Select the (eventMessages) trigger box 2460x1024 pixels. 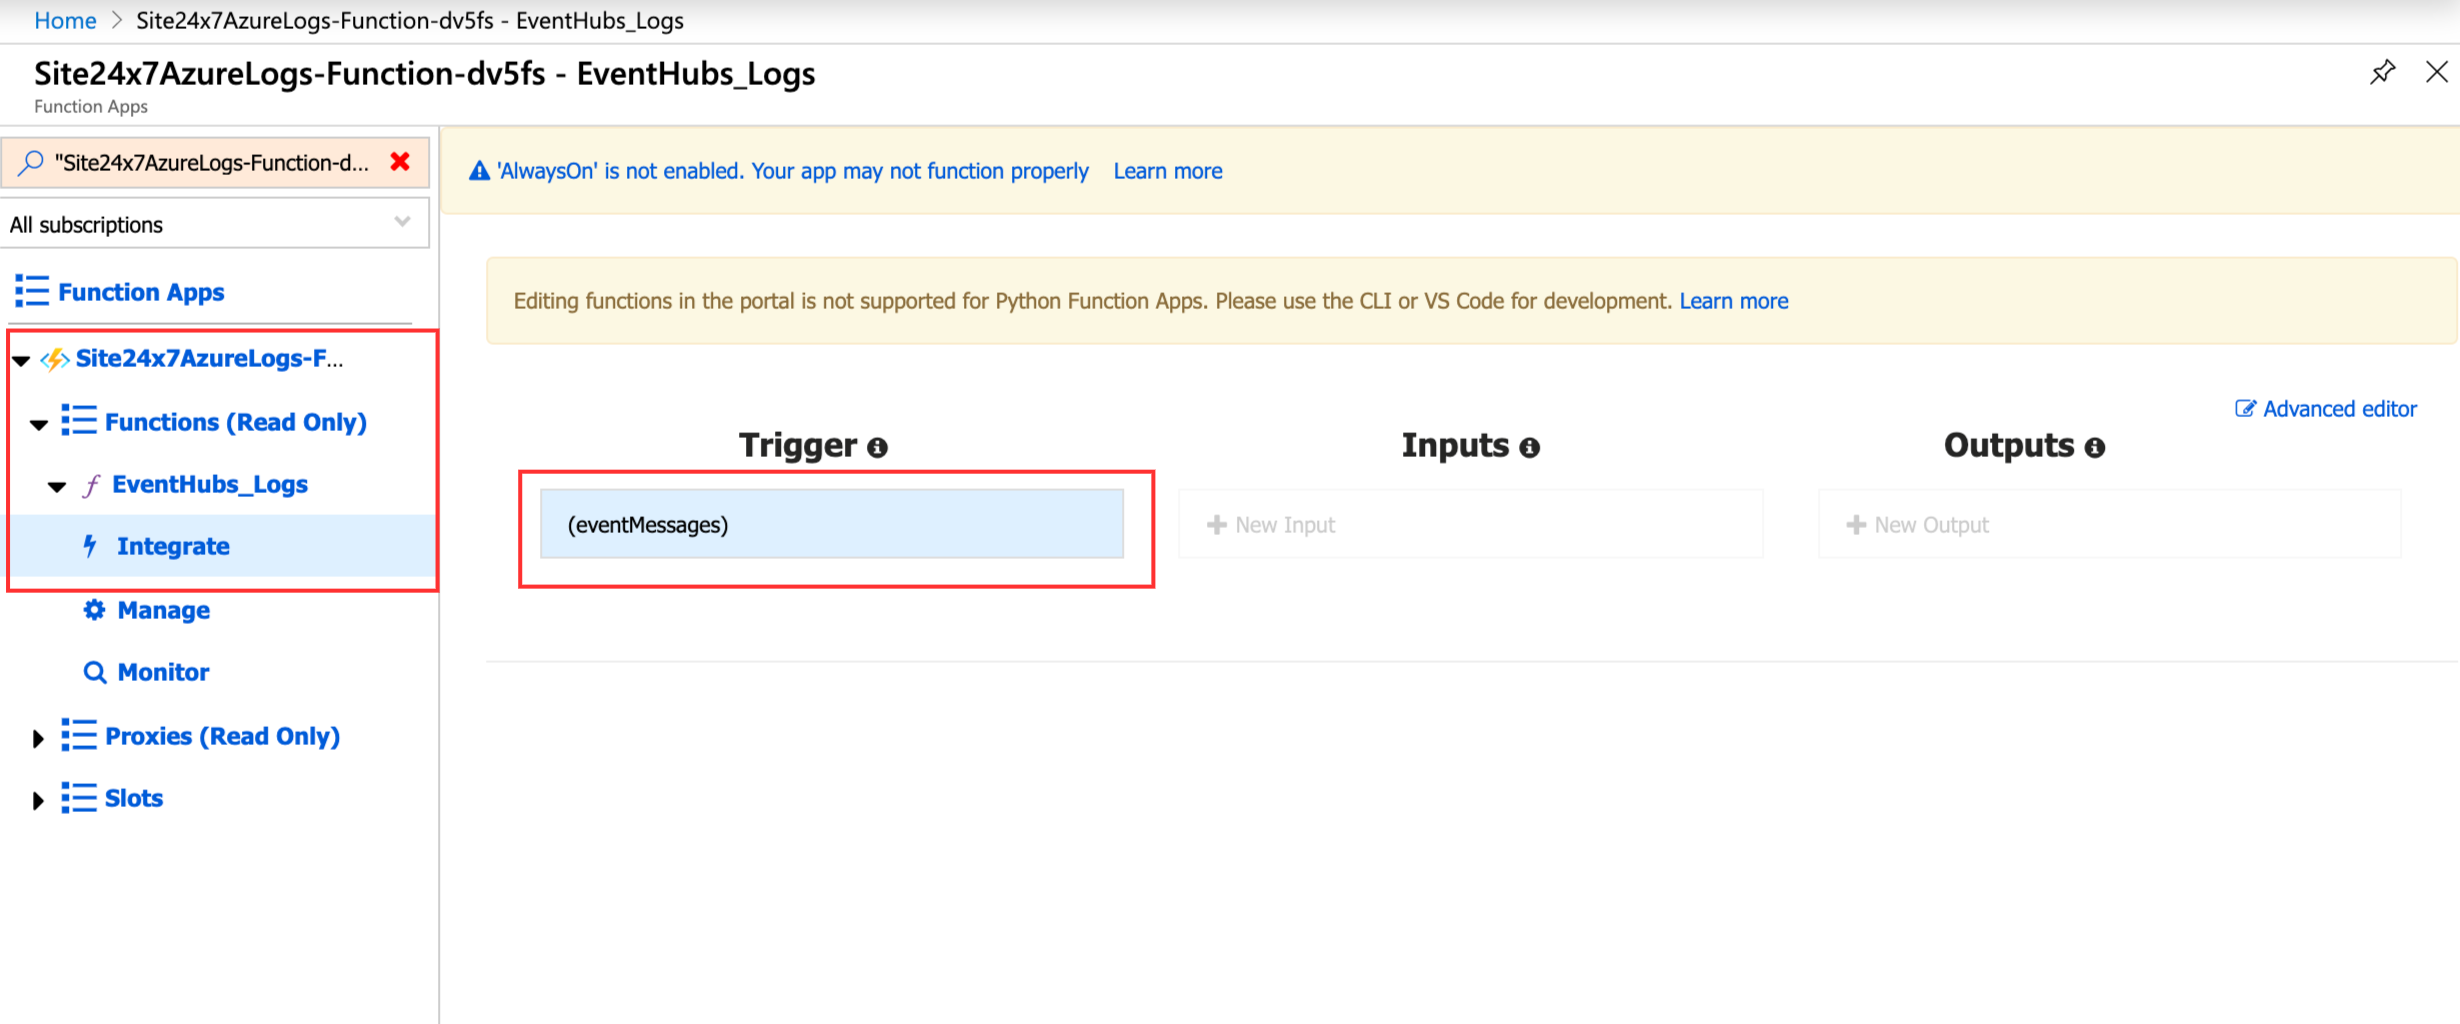pos(832,523)
